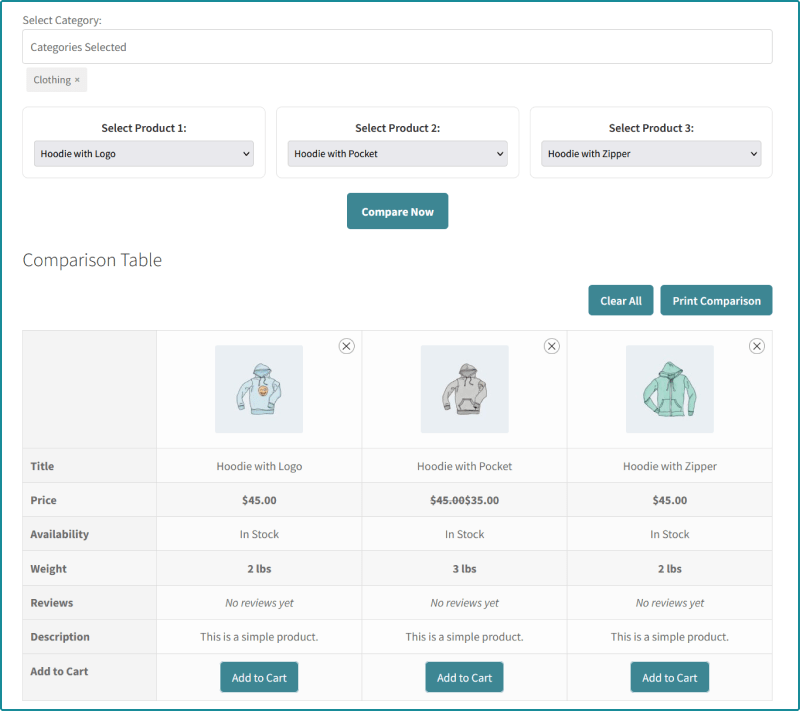Screen dimensions: 800x711
Task: Remove Hoodie with Logo from comparison
Action: pyautogui.click(x=346, y=346)
